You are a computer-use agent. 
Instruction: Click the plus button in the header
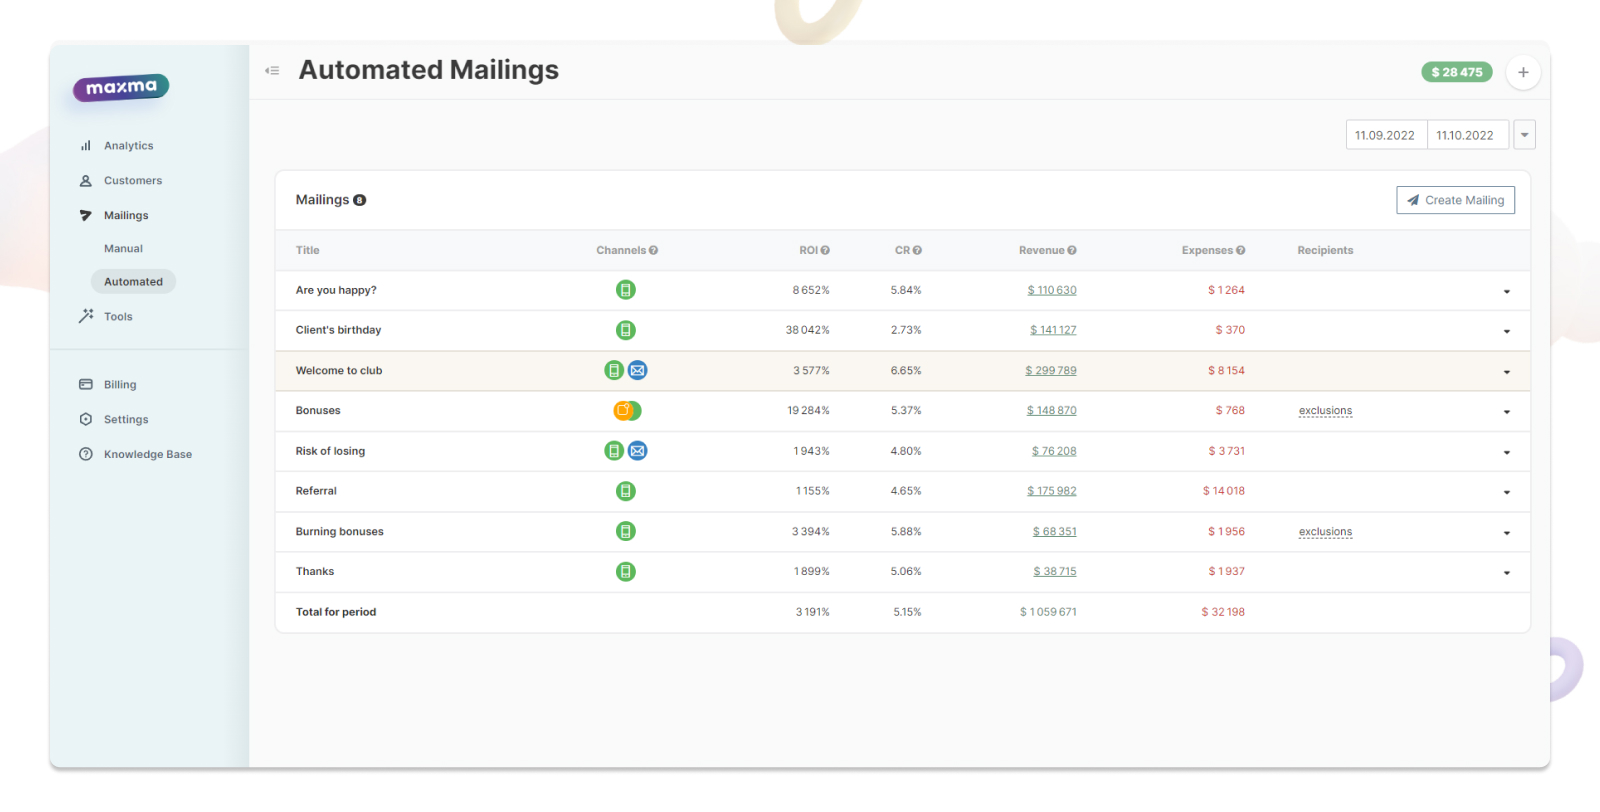pos(1523,72)
